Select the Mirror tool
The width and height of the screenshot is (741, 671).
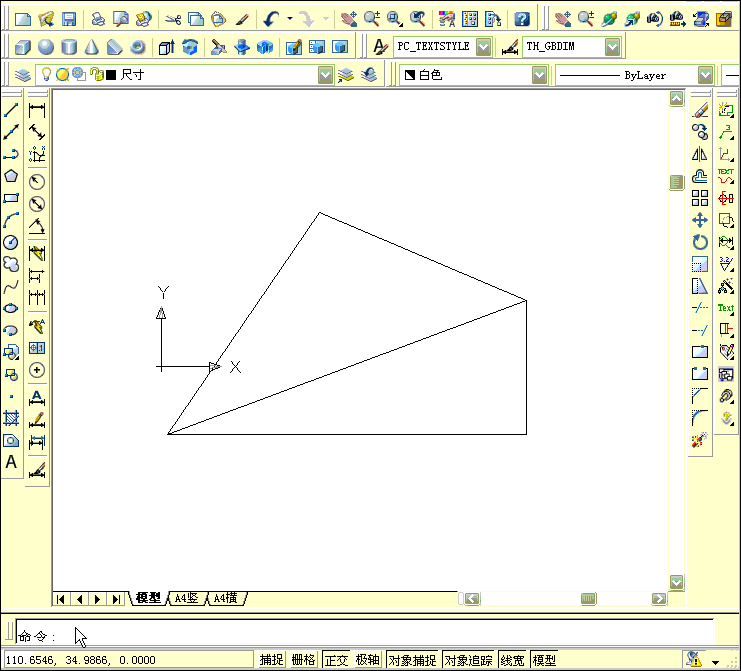[700, 154]
